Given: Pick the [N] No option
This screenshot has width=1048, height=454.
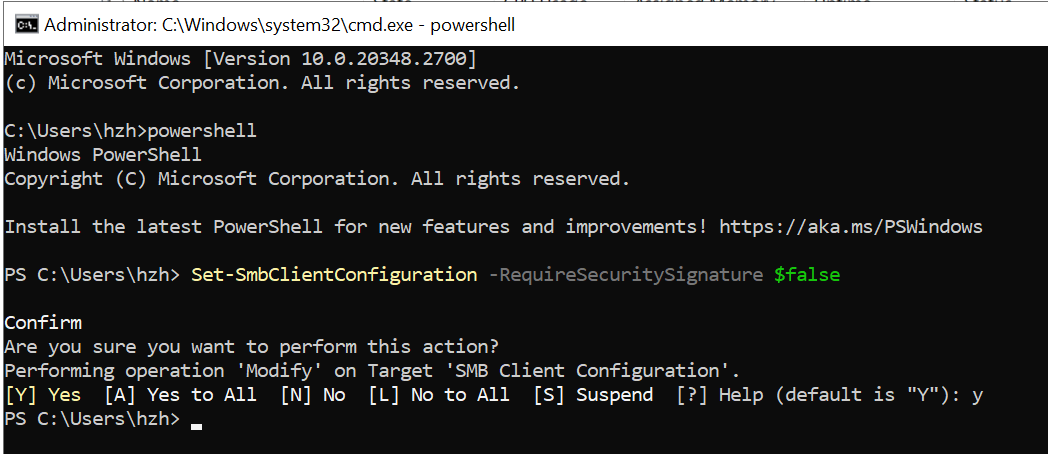Looking at the screenshot, I should (313, 395).
